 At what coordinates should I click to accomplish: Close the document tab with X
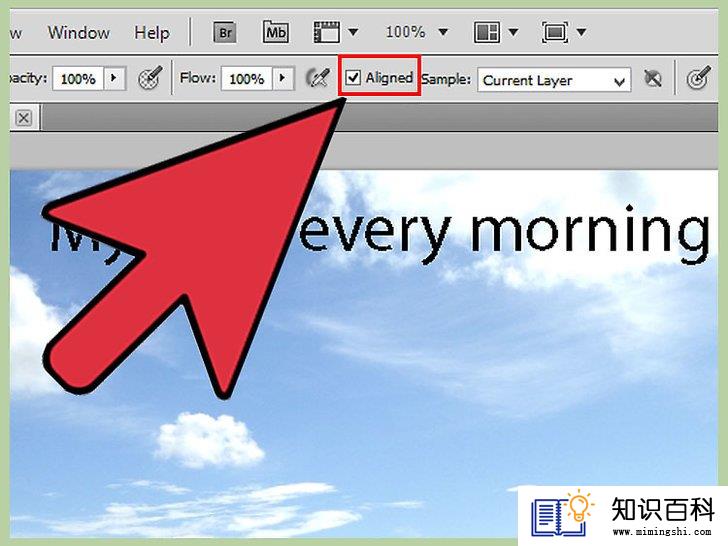(24, 118)
